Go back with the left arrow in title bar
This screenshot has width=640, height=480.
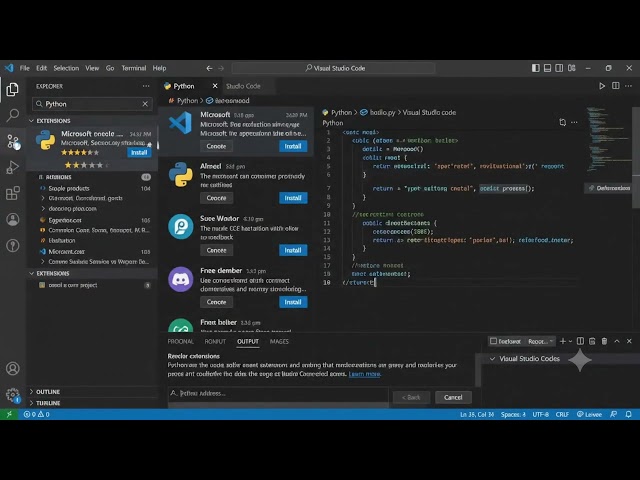point(209,68)
